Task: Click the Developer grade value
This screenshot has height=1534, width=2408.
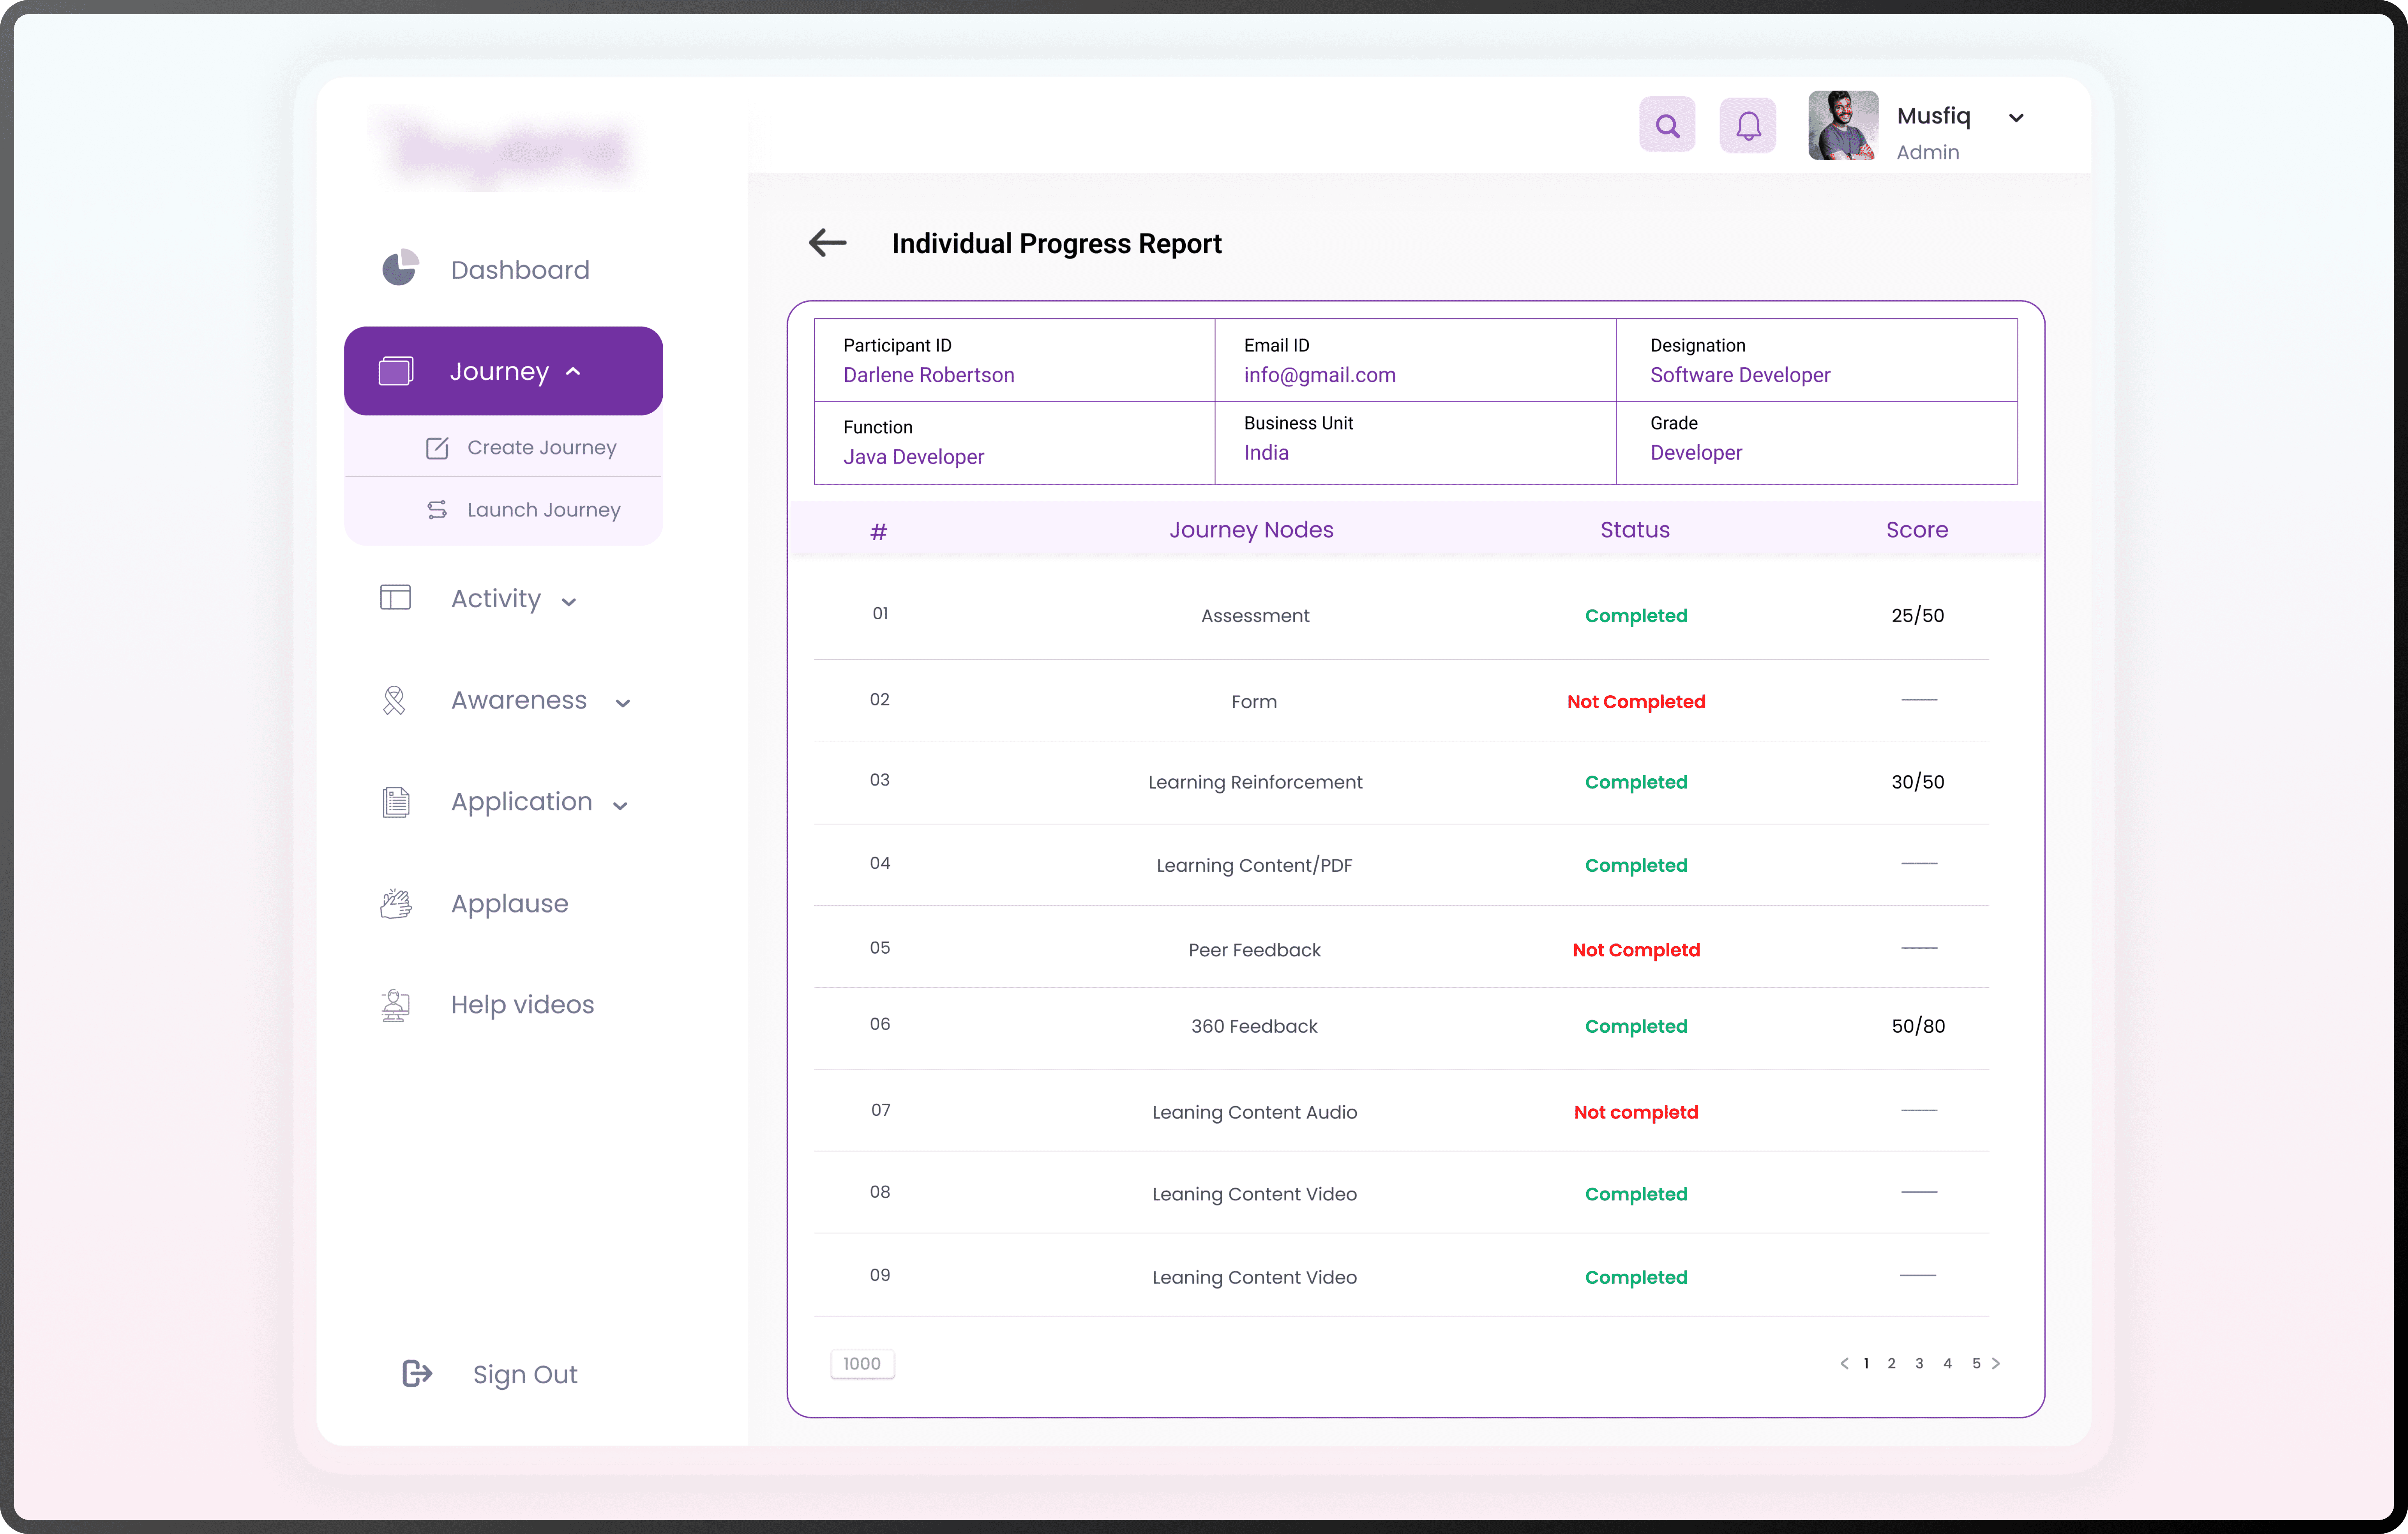Action: [x=1696, y=453]
